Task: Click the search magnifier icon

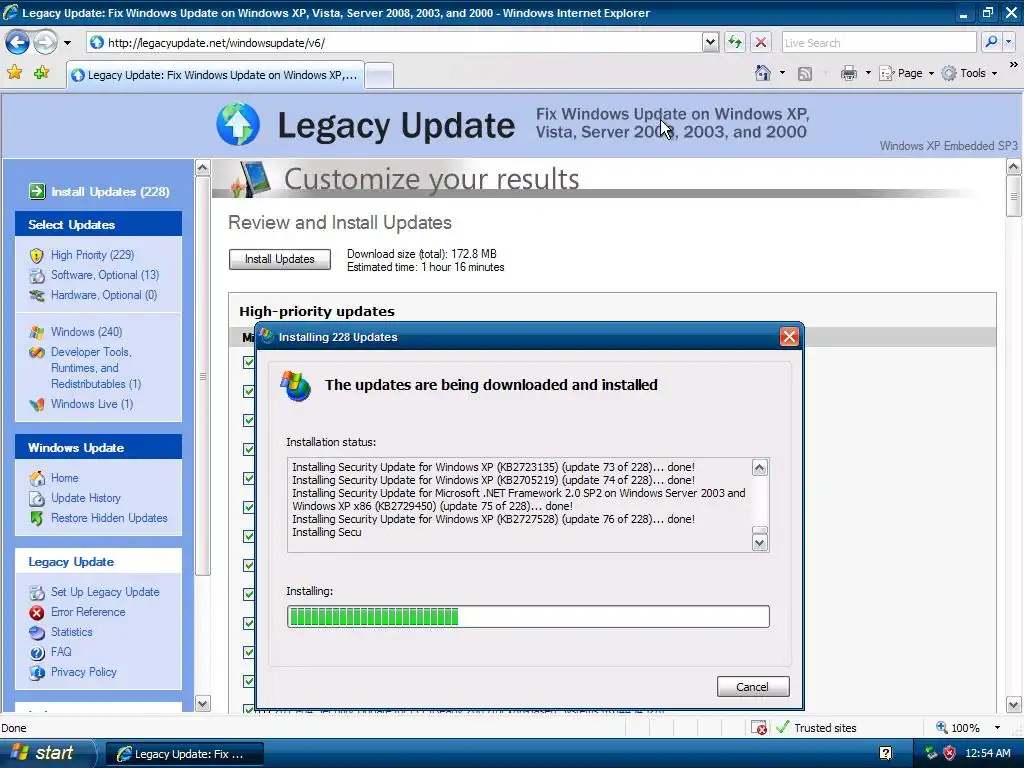Action: [991, 42]
